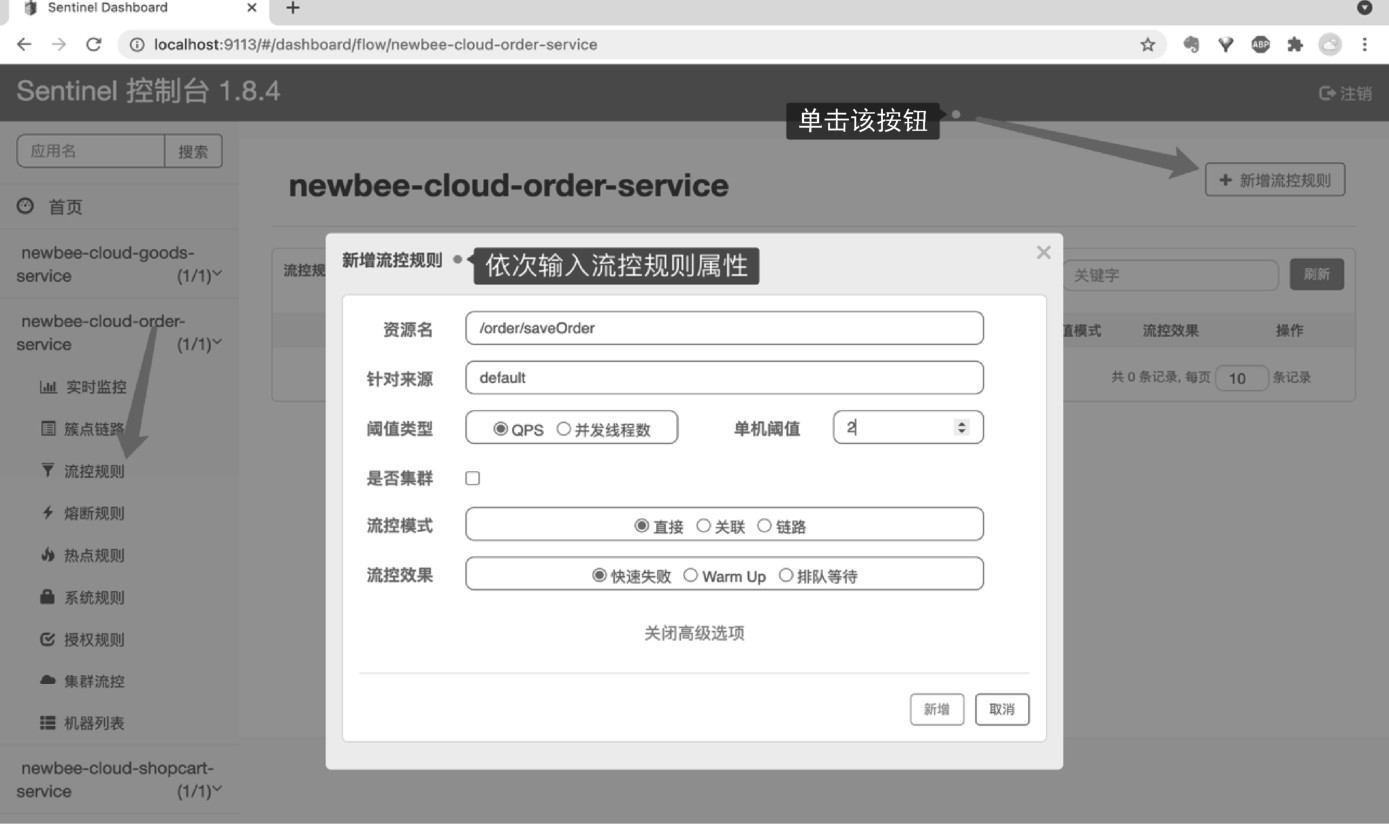The height and width of the screenshot is (824, 1389).
Task: Click the 流控效果 column header
Action: click(1171, 330)
